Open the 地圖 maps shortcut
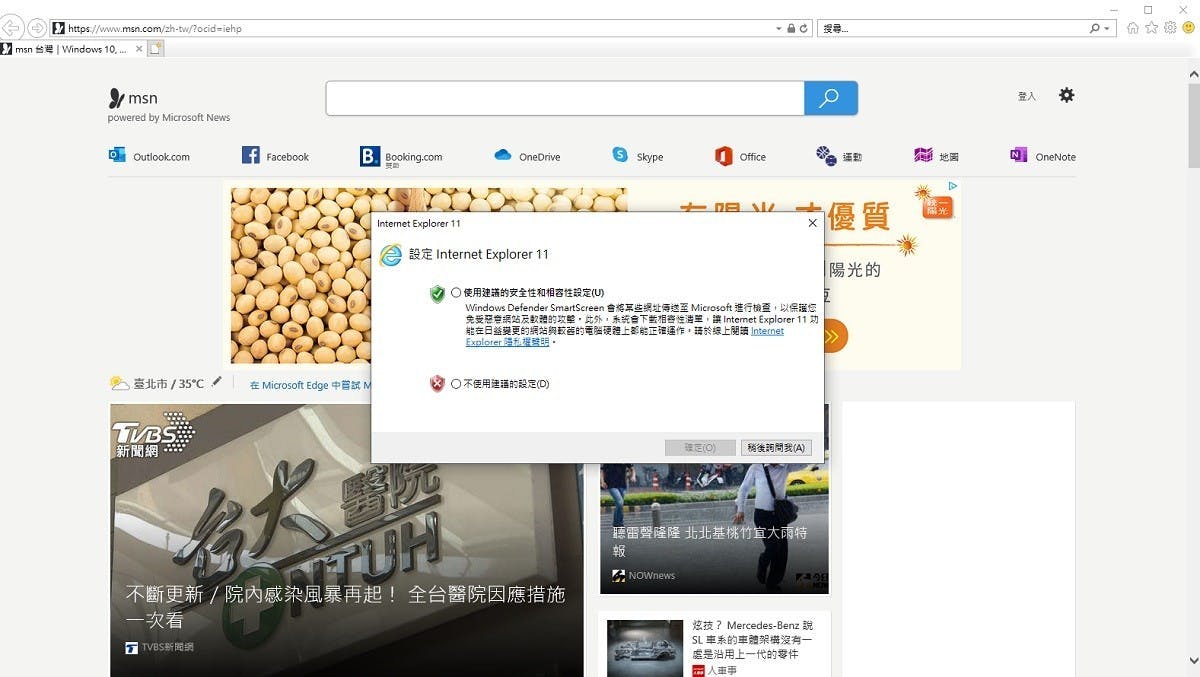1200x677 pixels. pyautogui.click(x=937, y=156)
